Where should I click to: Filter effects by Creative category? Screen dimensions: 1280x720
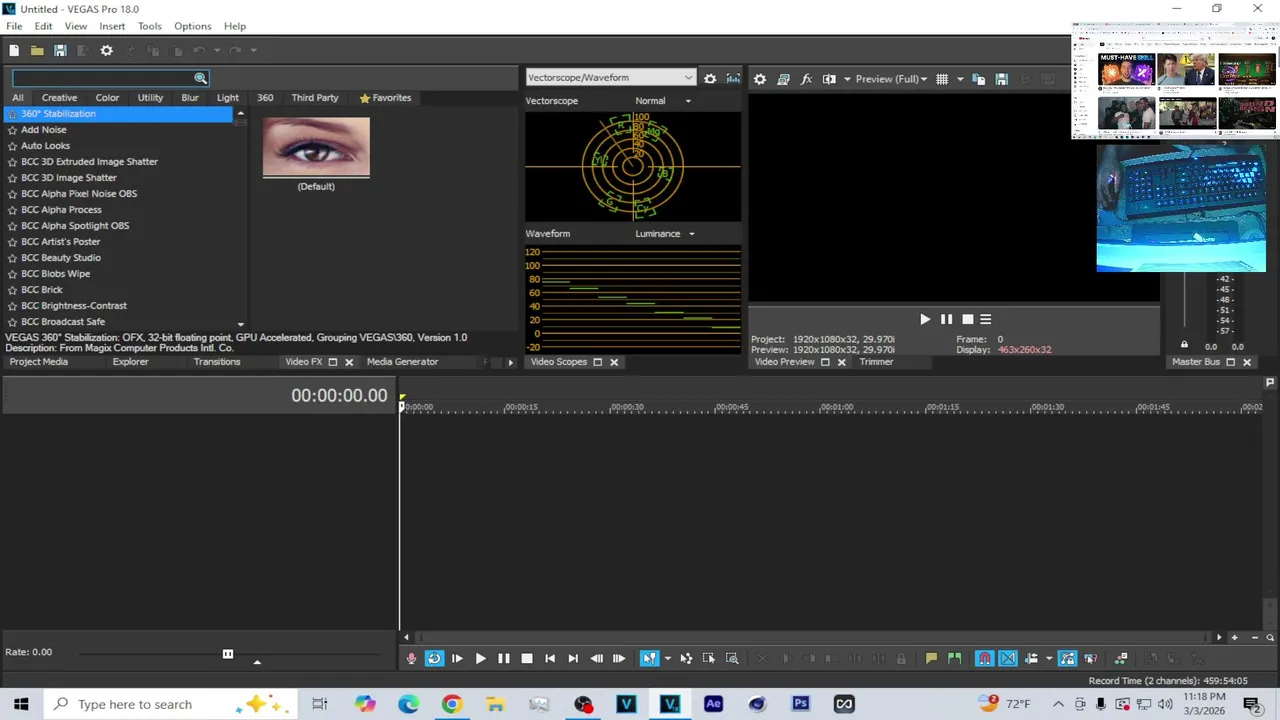pyautogui.click(x=59, y=98)
